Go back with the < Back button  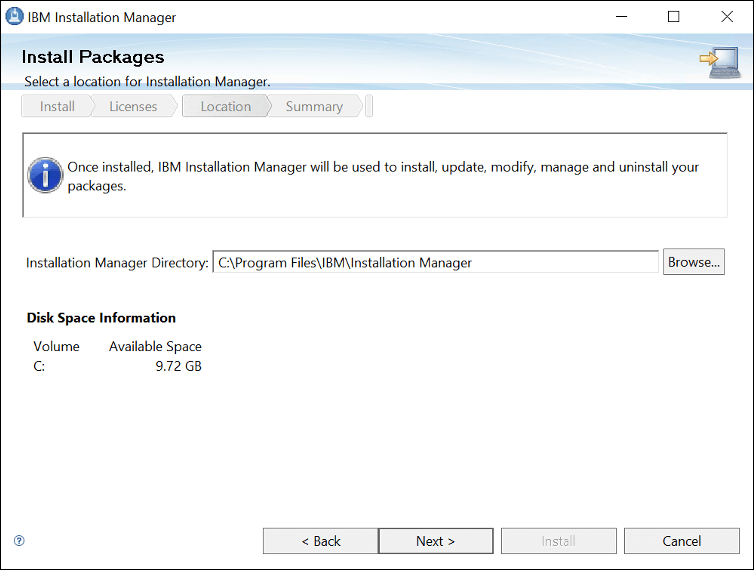click(321, 541)
